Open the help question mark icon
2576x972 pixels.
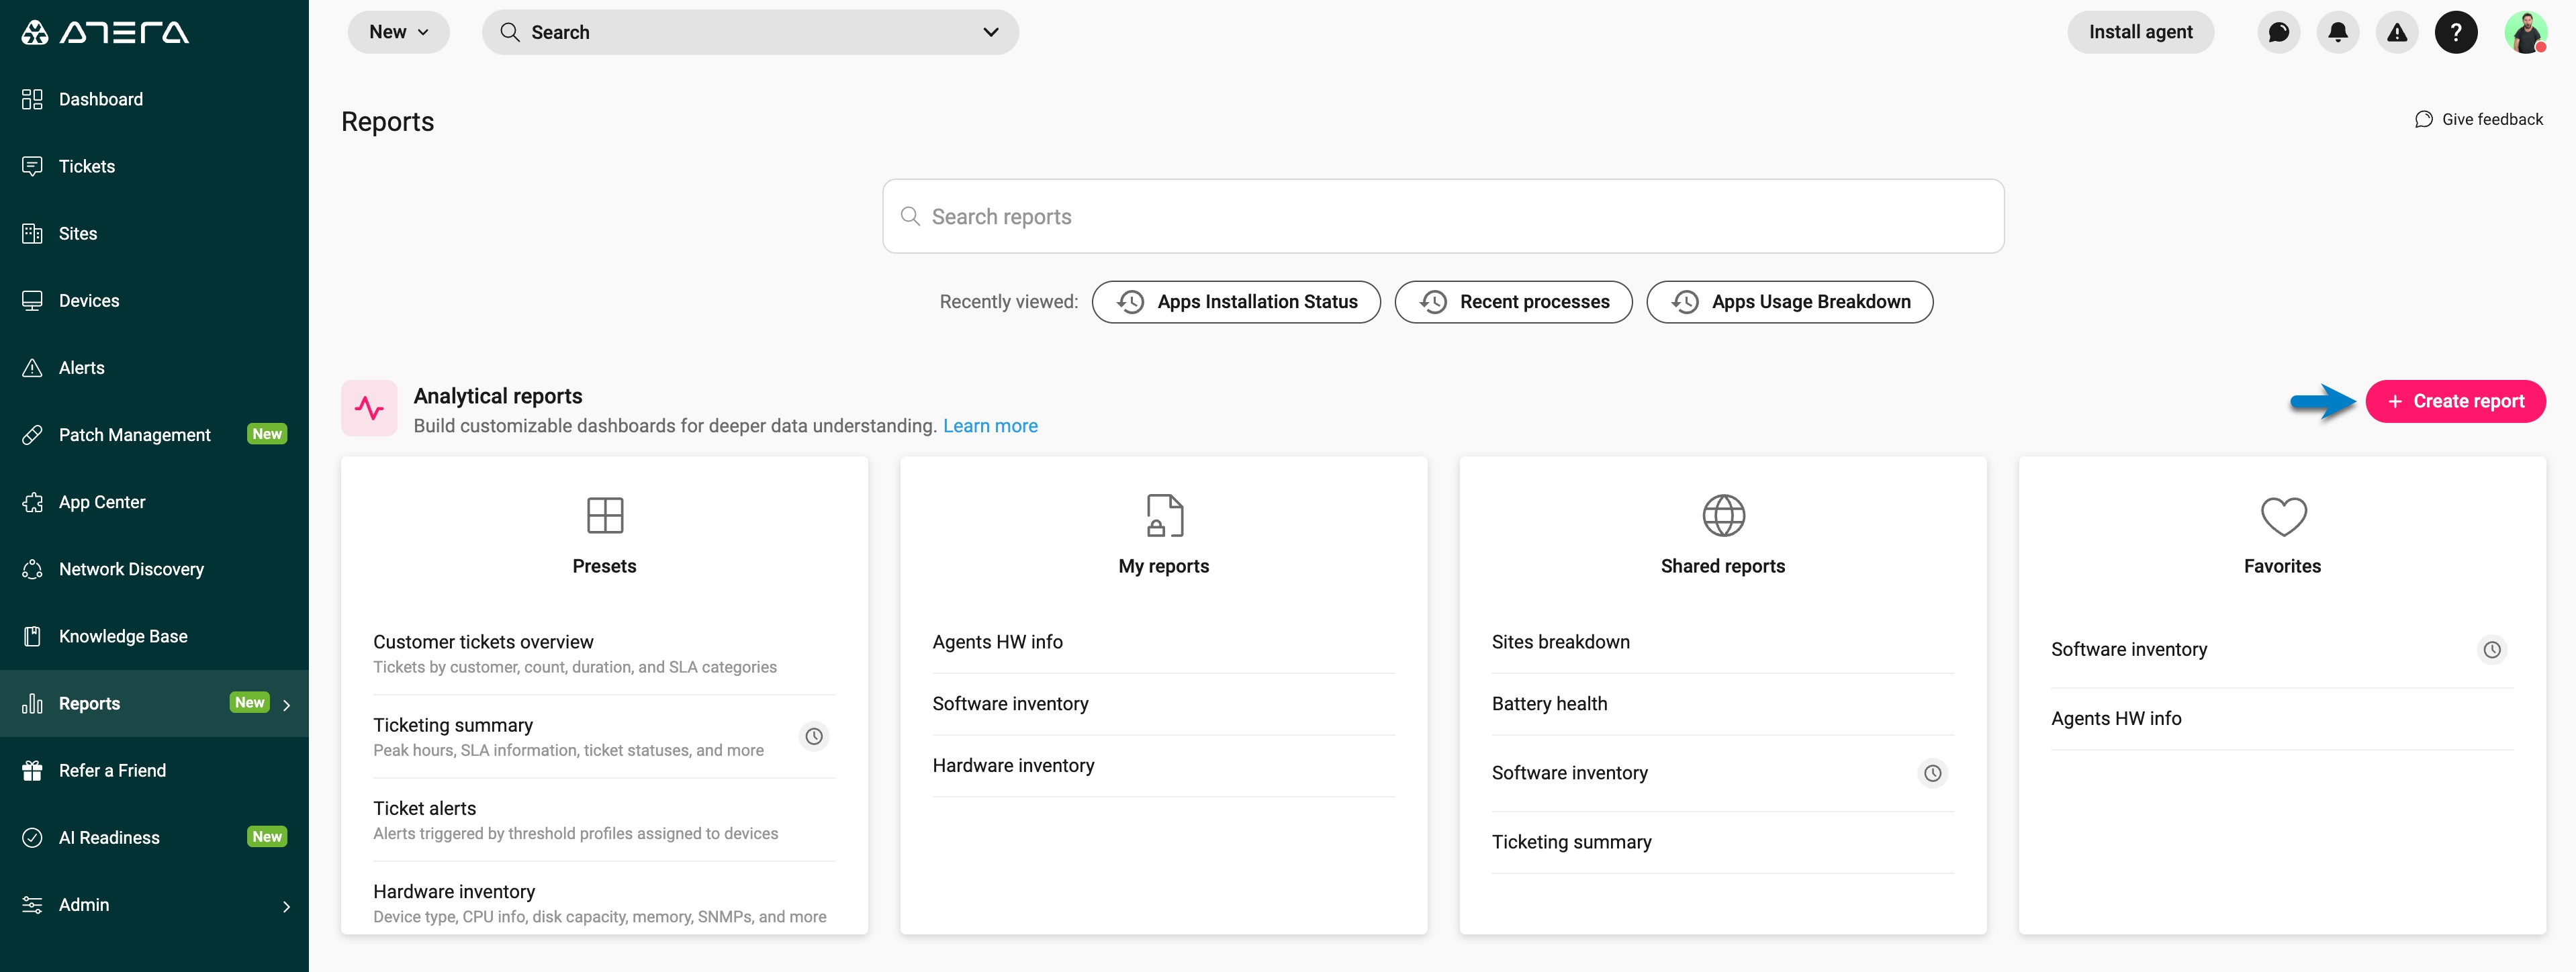coord(2456,32)
